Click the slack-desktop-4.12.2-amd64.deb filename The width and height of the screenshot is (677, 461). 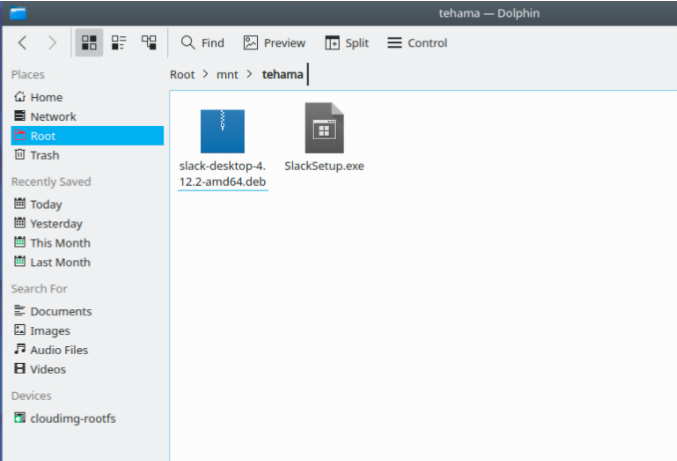(223, 174)
